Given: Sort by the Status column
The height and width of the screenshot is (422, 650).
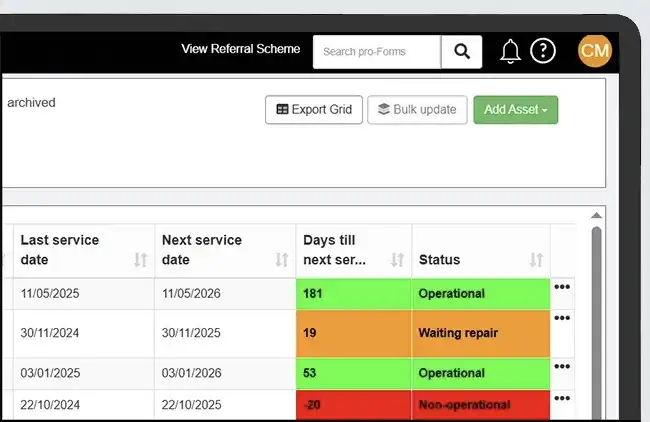Looking at the screenshot, I should tap(536, 260).
